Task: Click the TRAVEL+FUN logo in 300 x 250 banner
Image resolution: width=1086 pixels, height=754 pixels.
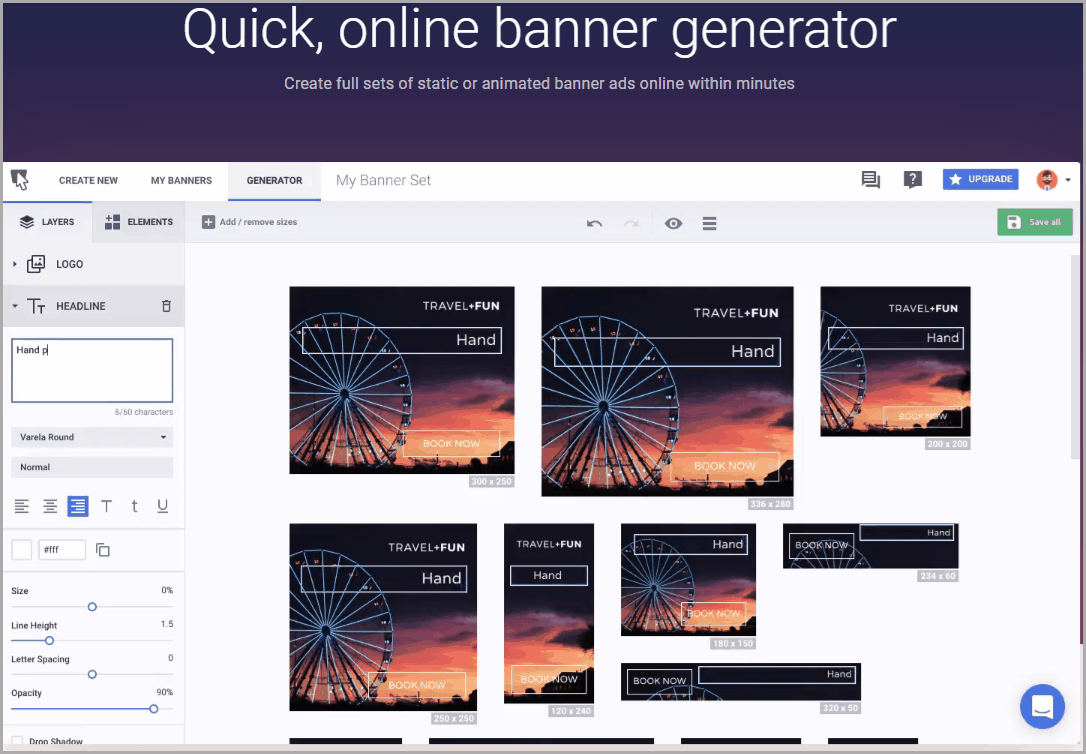Action: pyautogui.click(x=461, y=306)
